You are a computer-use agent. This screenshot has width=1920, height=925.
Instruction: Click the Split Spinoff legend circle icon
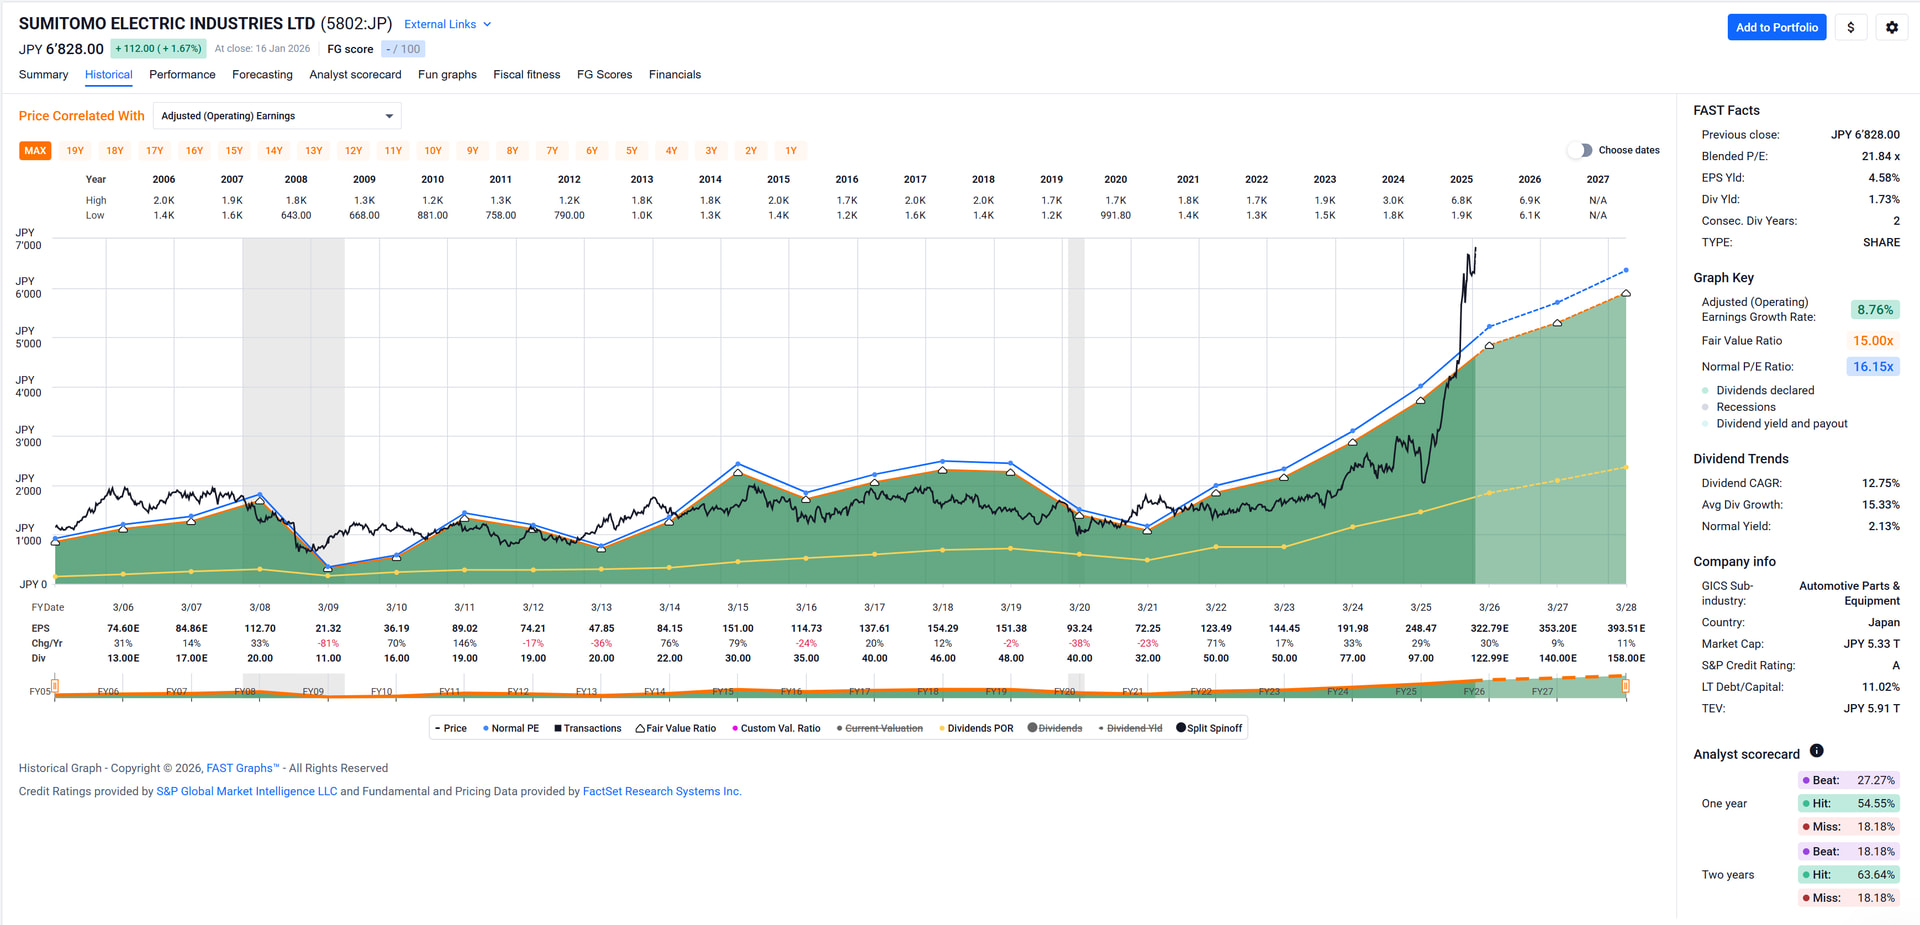click(1181, 729)
